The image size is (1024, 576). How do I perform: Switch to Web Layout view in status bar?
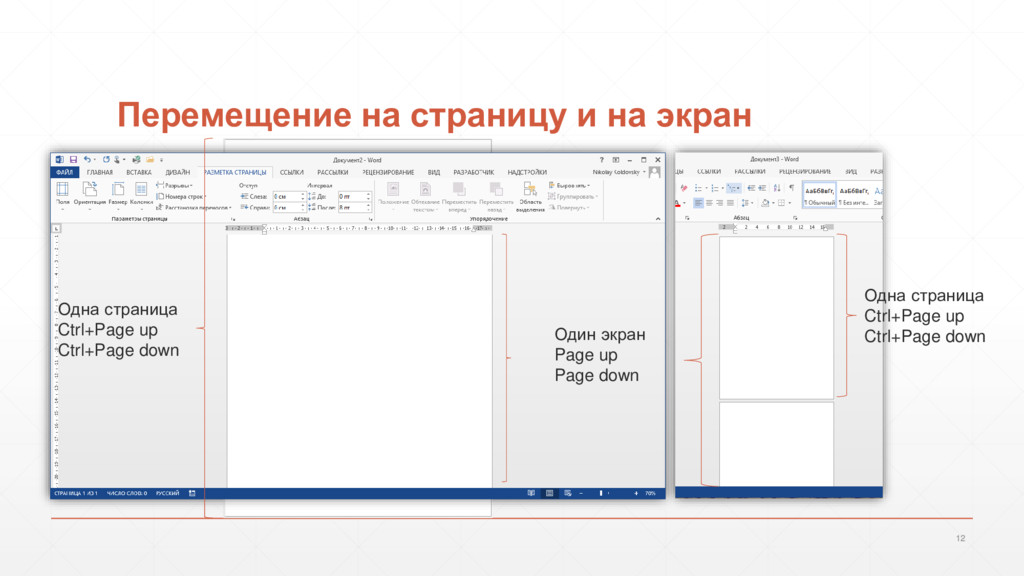[568, 493]
